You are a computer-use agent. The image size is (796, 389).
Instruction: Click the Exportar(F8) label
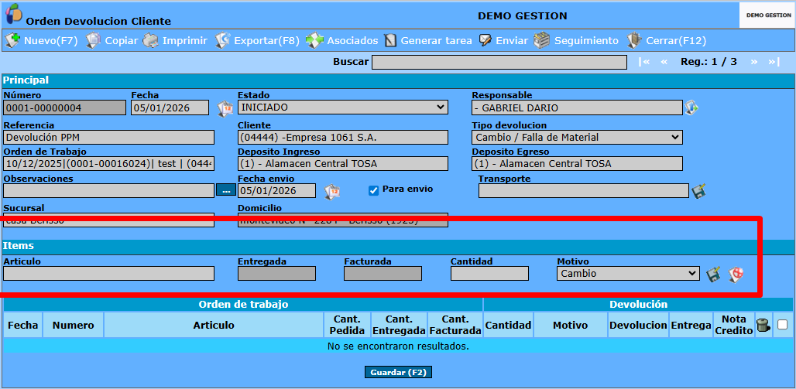coord(267,41)
